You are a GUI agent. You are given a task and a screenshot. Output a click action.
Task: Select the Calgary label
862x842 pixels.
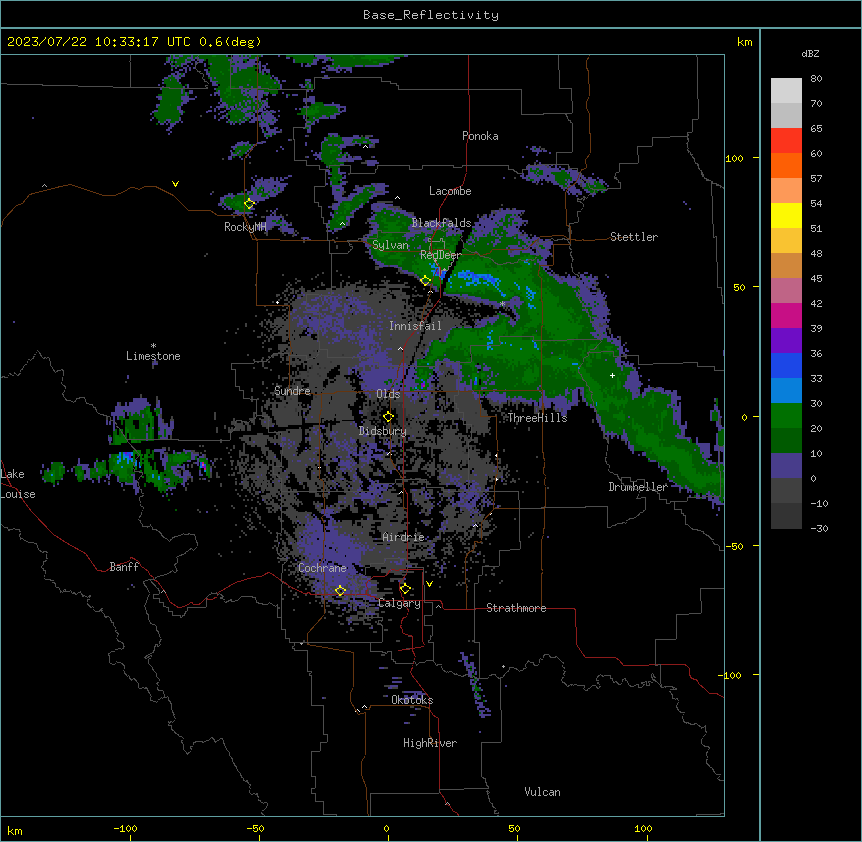coord(399,603)
